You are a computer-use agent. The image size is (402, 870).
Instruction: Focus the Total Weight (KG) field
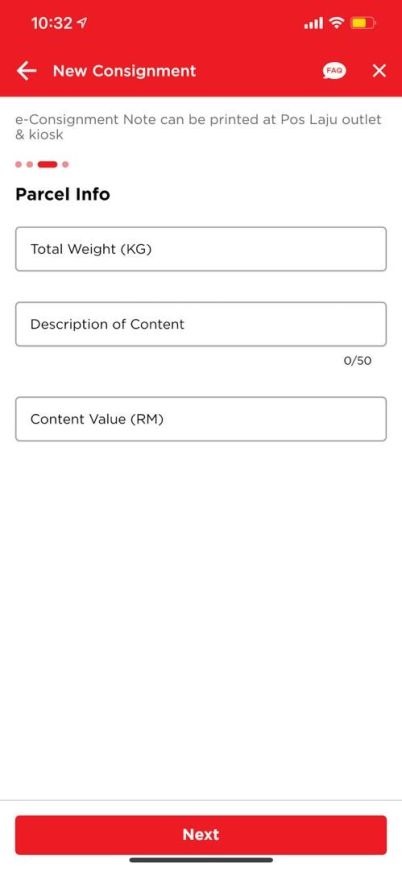click(201, 249)
